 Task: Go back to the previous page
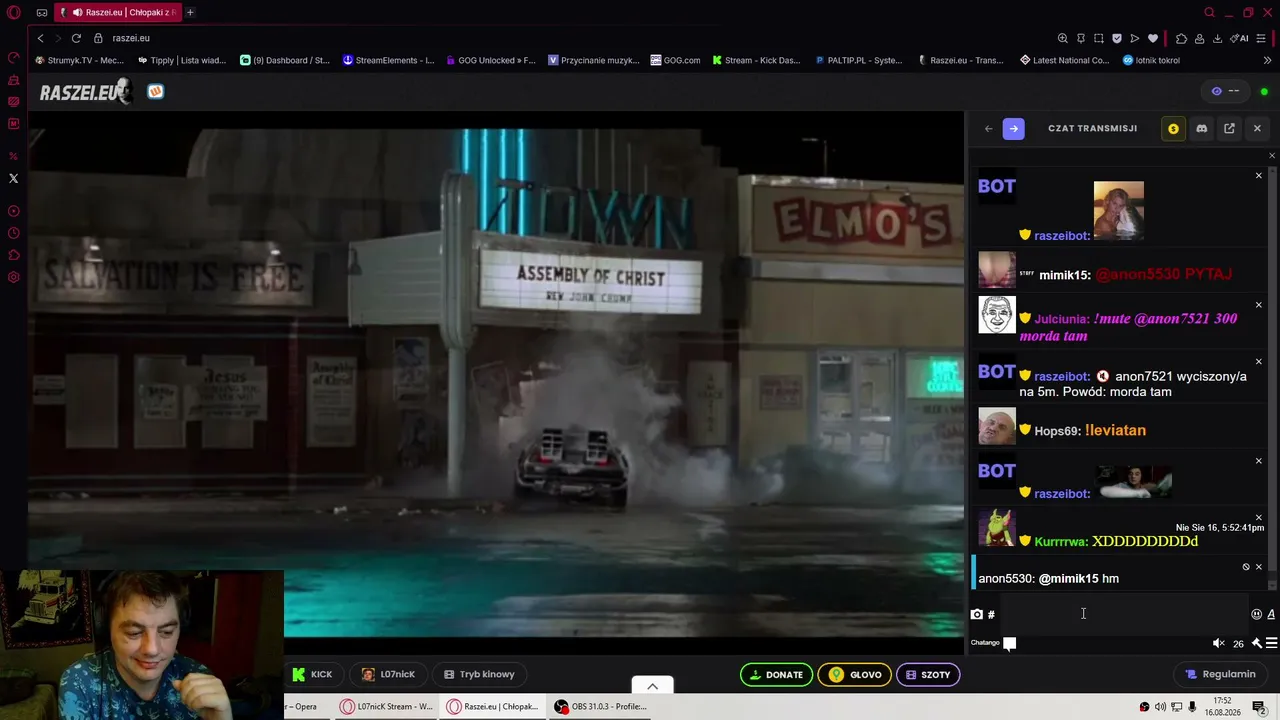40,38
